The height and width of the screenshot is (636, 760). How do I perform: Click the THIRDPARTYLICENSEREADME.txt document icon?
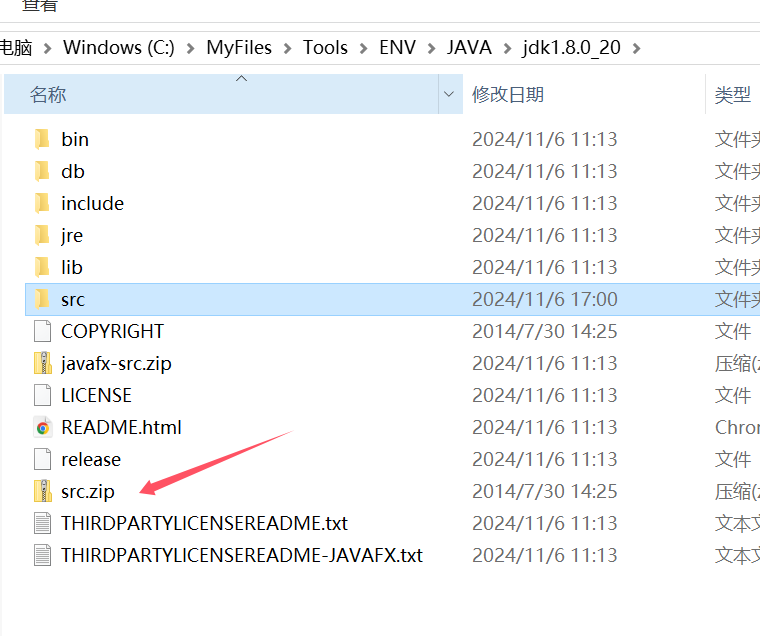[42, 523]
